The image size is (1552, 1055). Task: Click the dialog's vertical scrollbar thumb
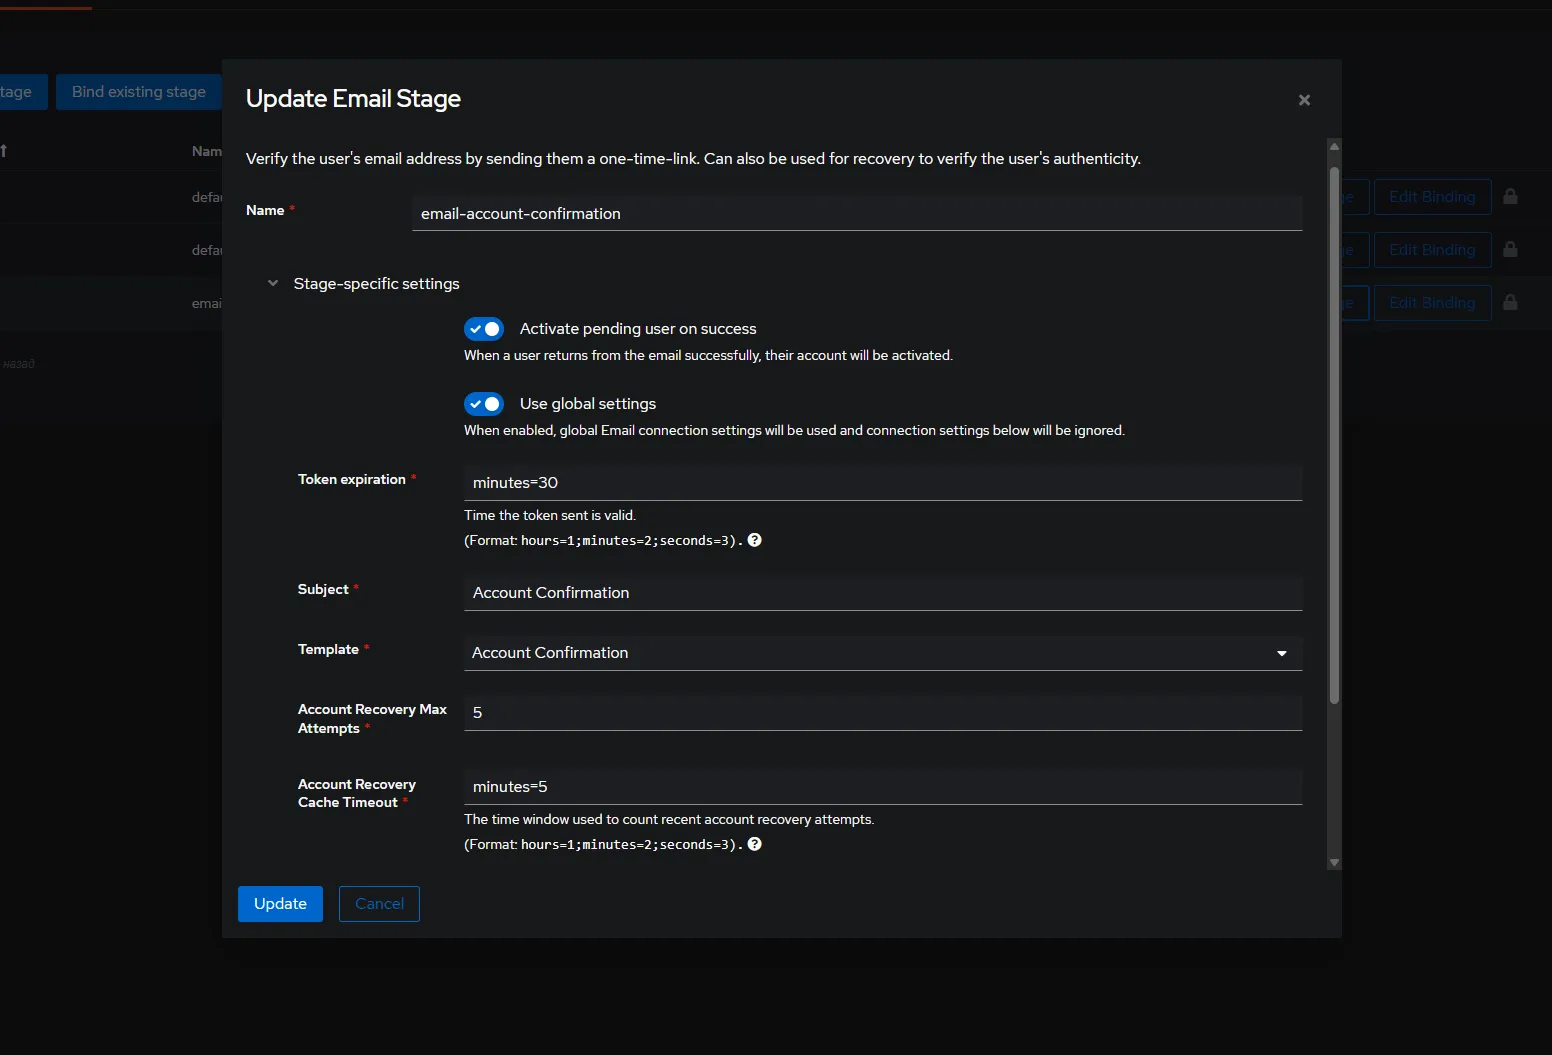(x=1334, y=435)
